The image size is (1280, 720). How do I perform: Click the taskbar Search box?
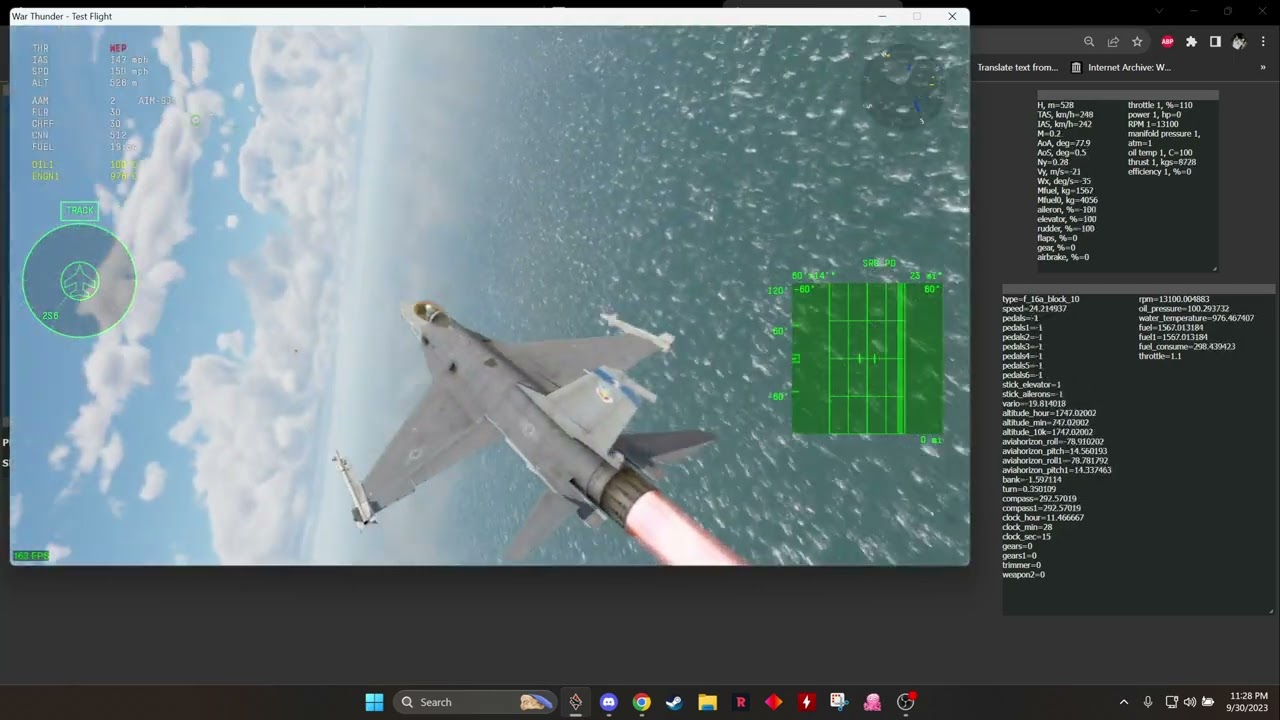pos(475,702)
